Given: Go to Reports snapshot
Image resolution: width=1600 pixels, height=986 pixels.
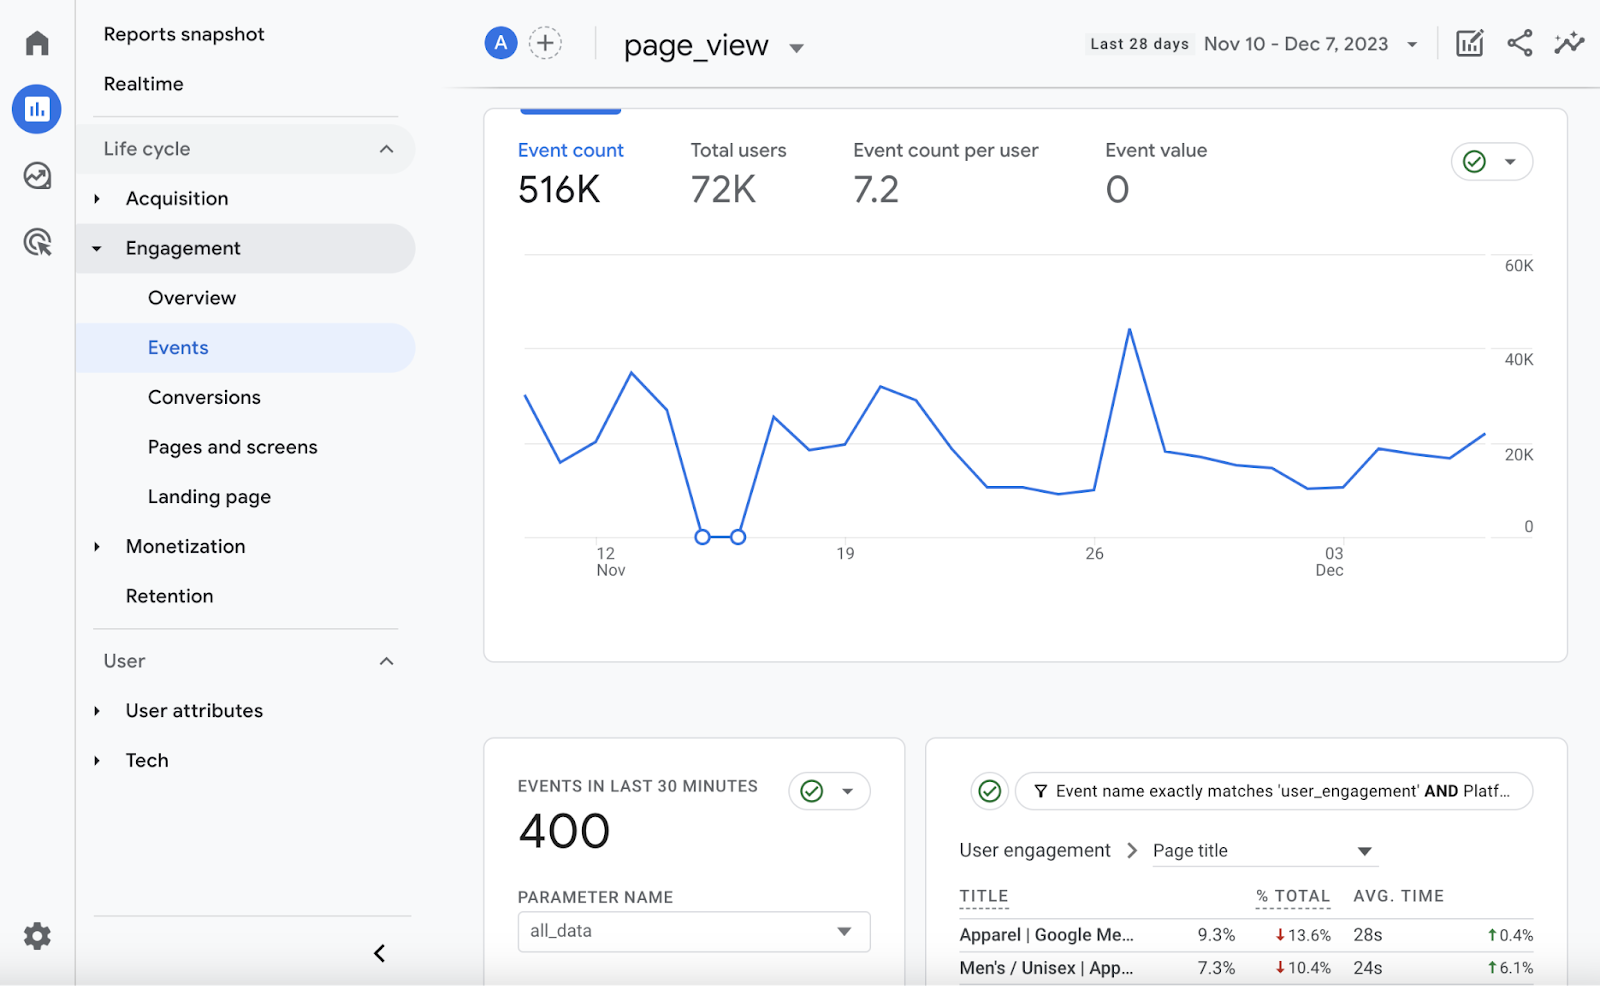Looking at the screenshot, I should click(184, 34).
